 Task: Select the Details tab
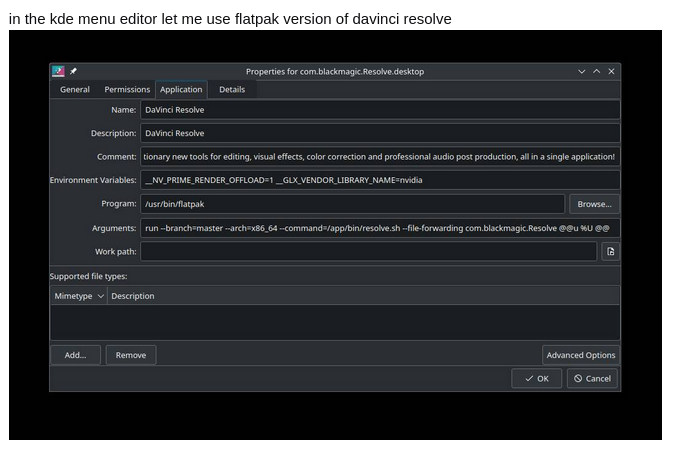coord(232,89)
